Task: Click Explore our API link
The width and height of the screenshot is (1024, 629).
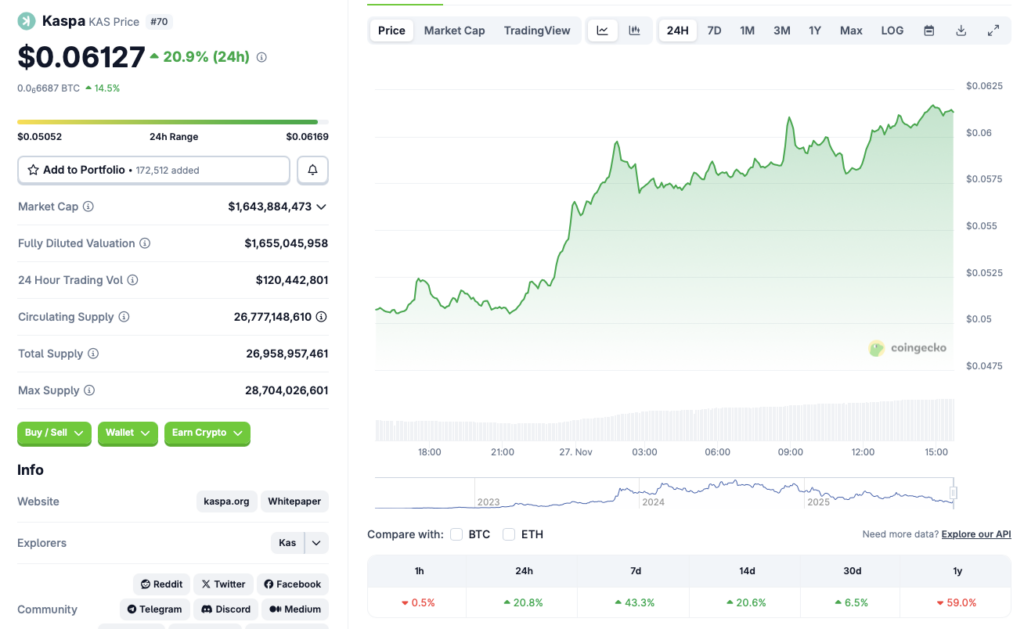Action: tap(975, 534)
